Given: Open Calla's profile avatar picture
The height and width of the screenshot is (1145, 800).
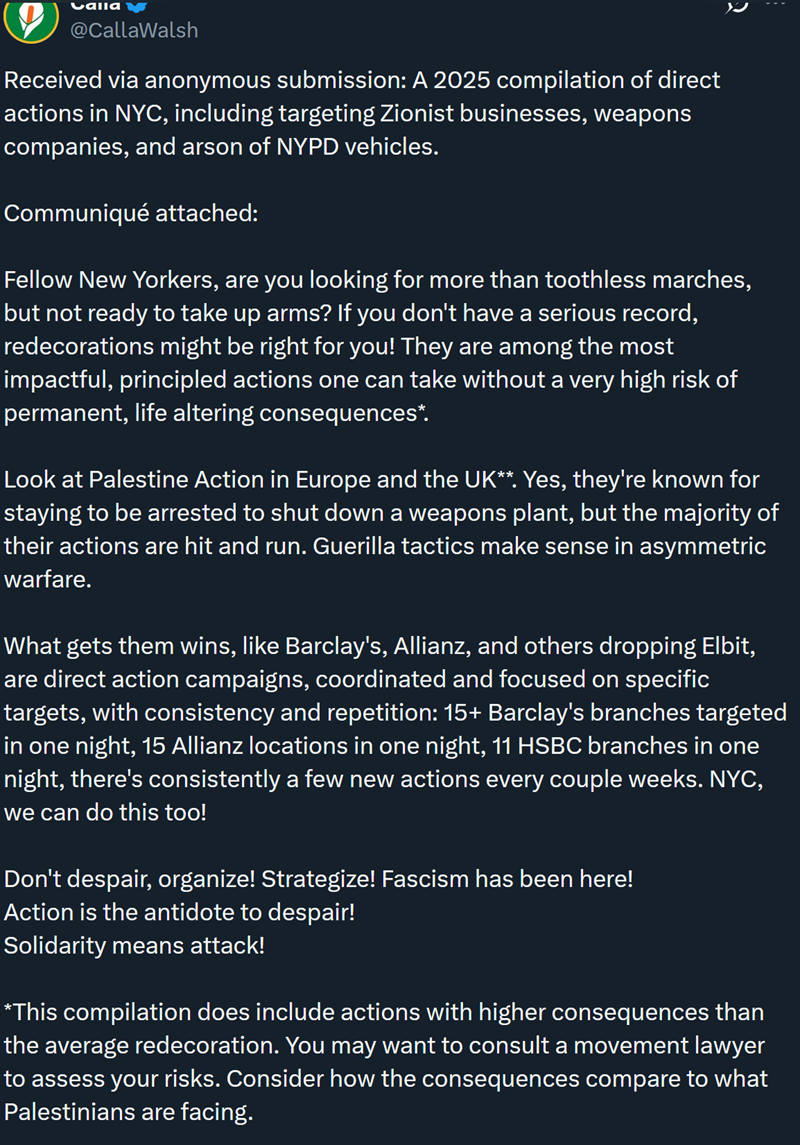Looking at the screenshot, I should click(30, 20).
